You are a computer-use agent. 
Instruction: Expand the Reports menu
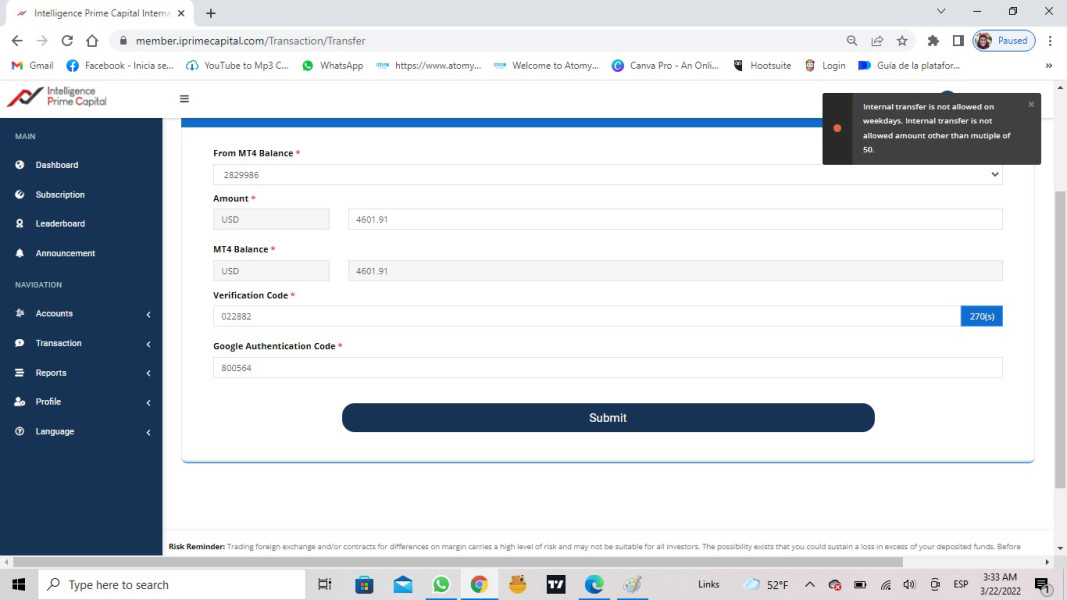coord(81,373)
